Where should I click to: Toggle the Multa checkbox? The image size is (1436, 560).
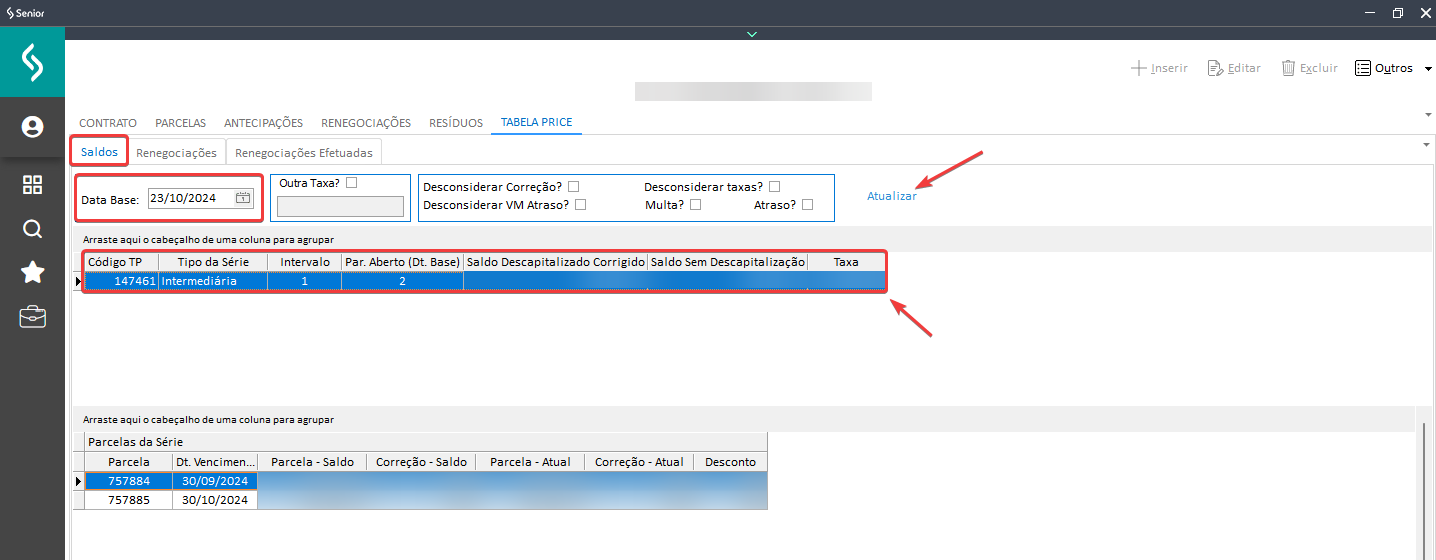pyautogui.click(x=695, y=205)
